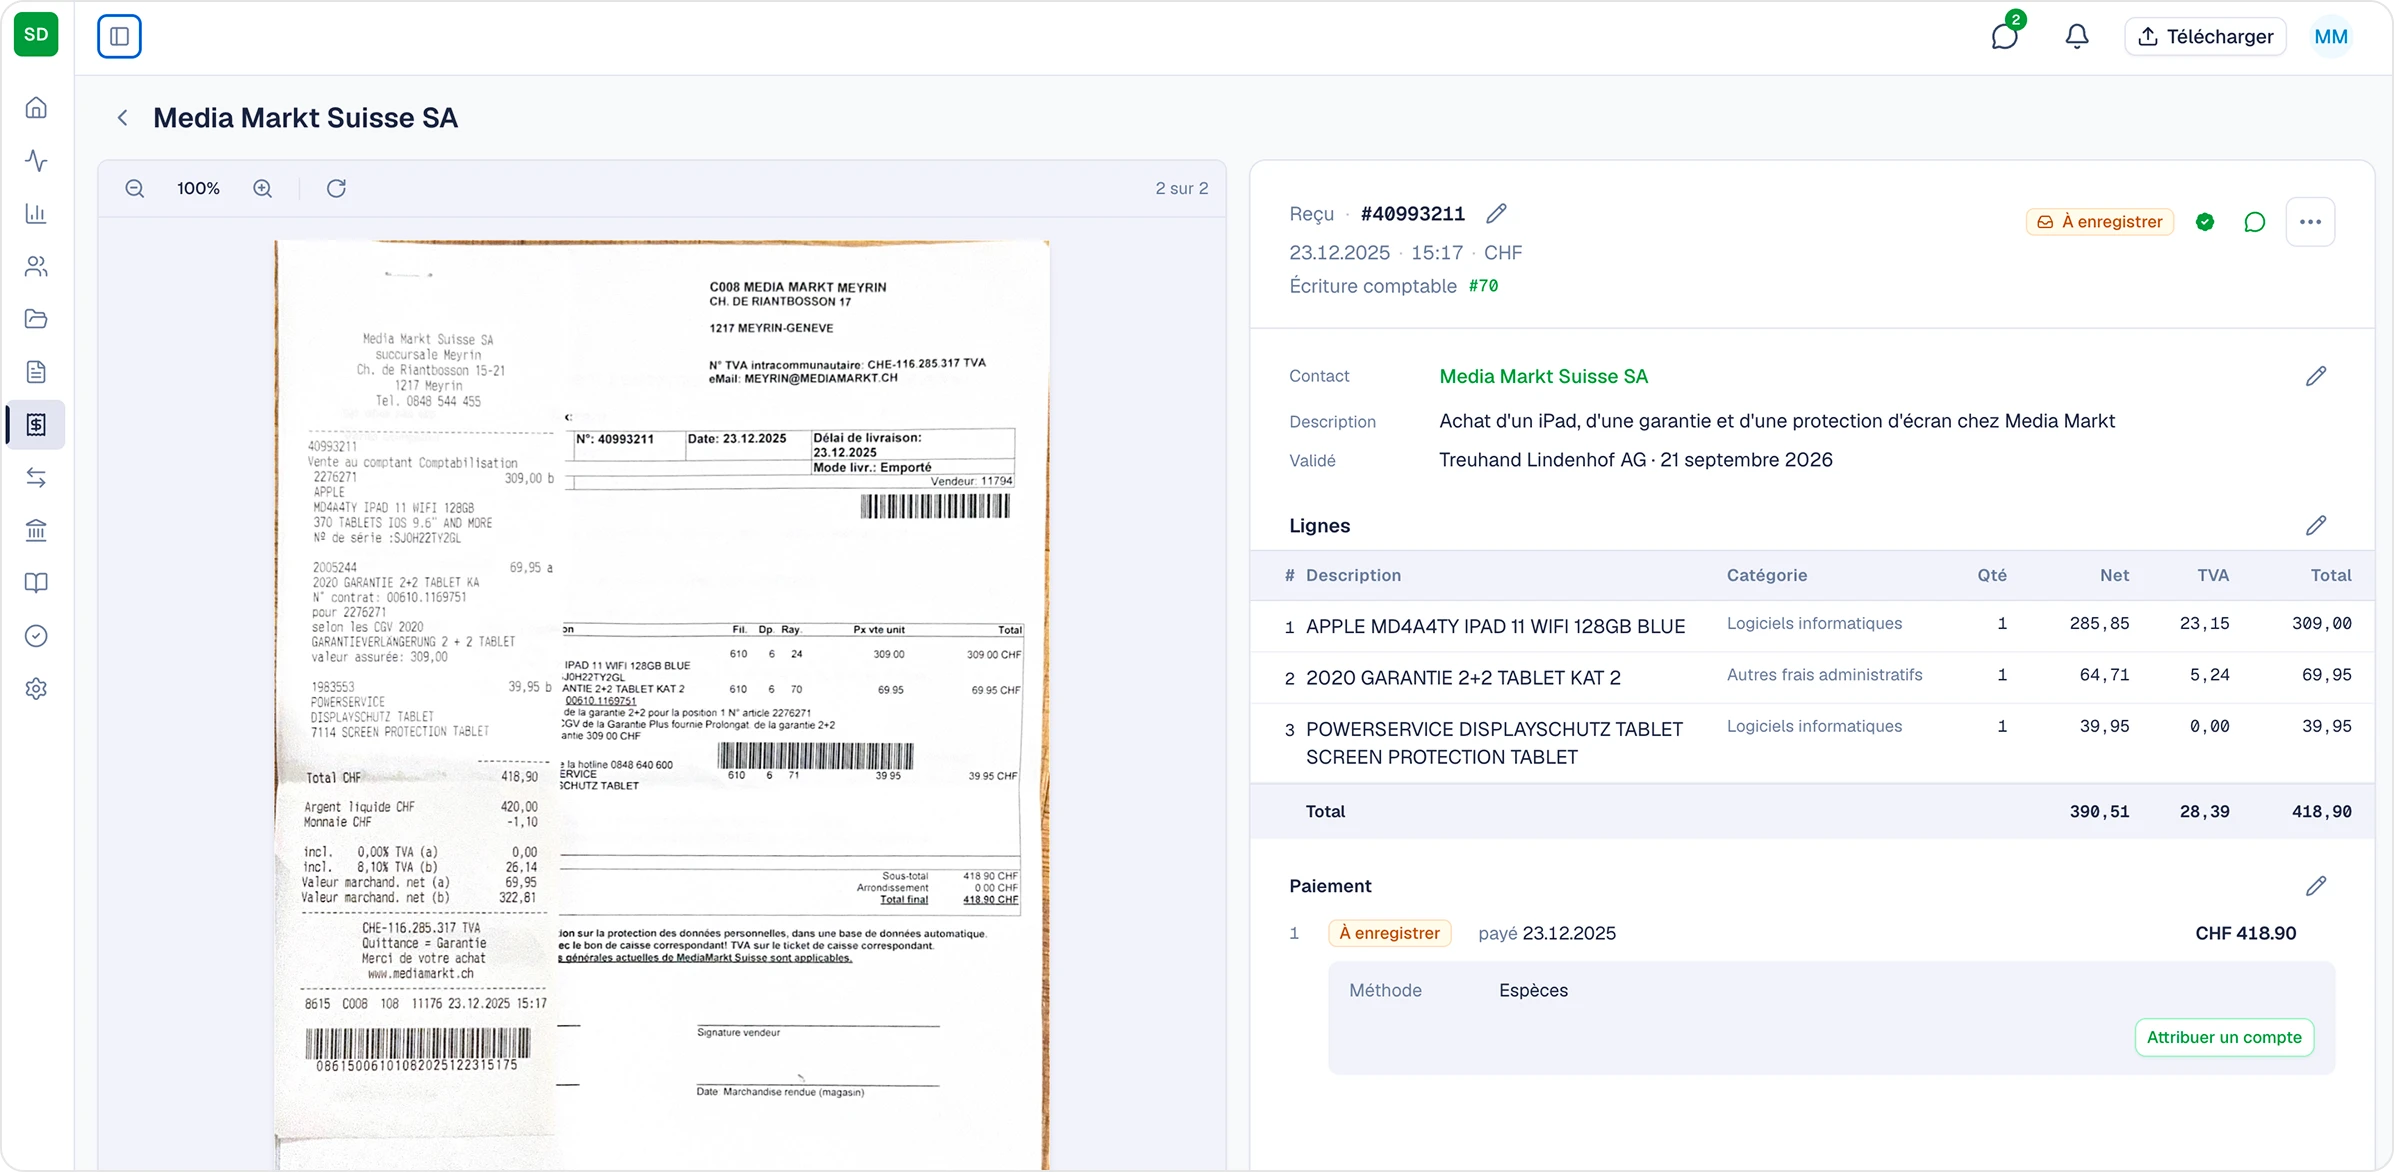Select the 2020 GARANTIE 2+2 TABLET line
The image size is (2394, 1172).
1463,678
